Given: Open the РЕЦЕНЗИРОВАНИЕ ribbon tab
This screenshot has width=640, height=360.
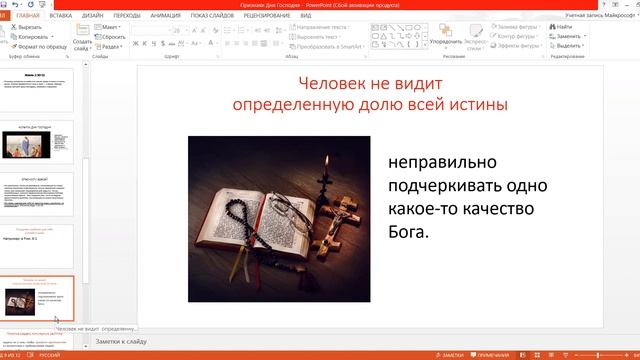Looking at the screenshot, I should 267,16.
